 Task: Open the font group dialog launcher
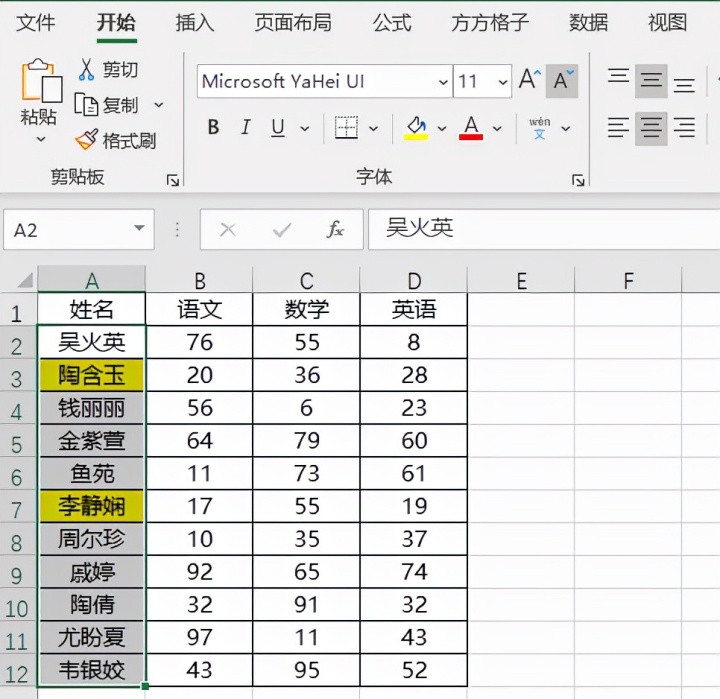578,180
